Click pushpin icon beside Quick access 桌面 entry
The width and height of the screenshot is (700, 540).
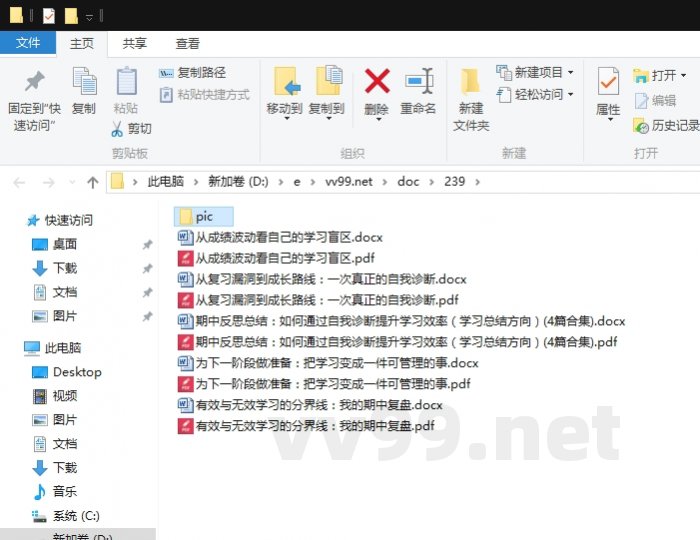pos(147,245)
